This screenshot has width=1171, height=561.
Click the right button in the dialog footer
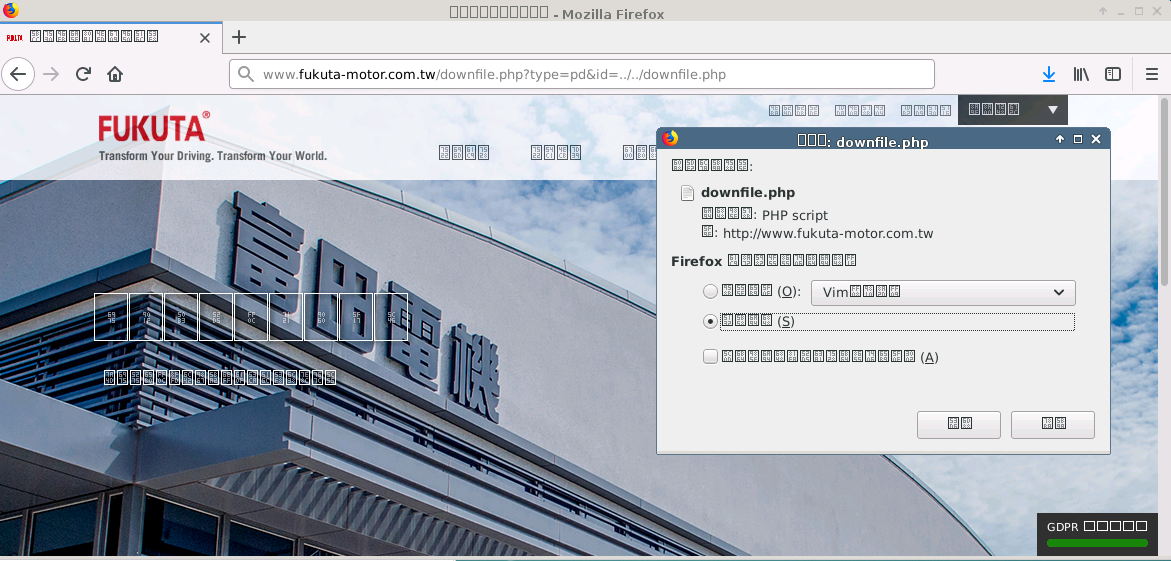[1053, 424]
